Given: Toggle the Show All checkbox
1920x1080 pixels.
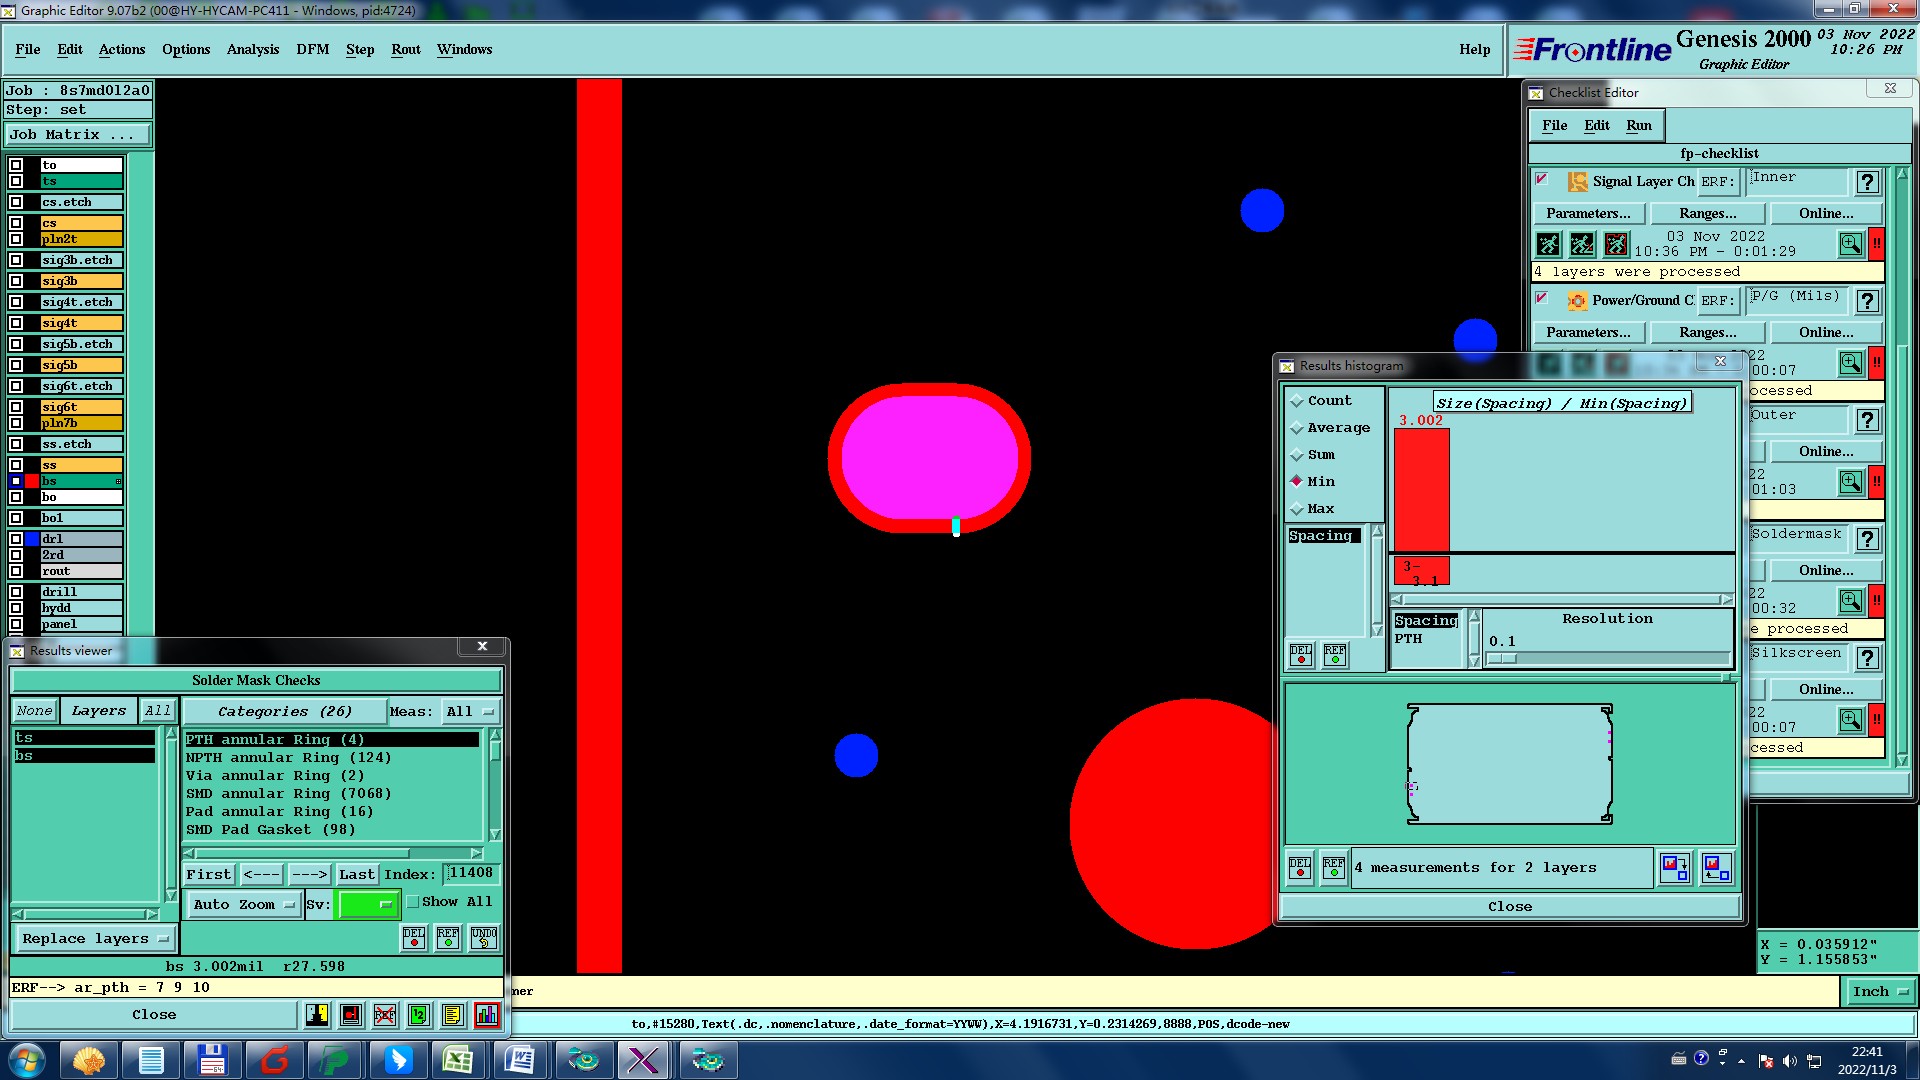Looking at the screenshot, I should 412,902.
